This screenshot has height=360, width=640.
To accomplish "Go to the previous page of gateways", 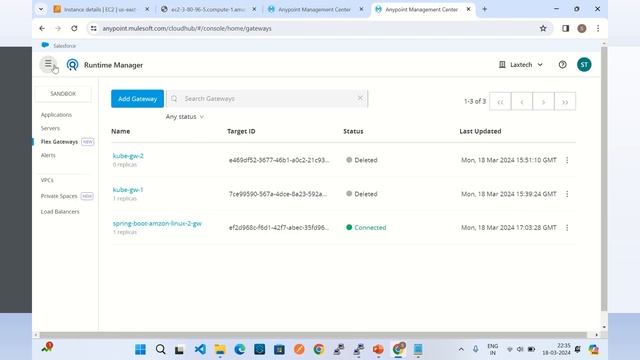I will pos(522,102).
